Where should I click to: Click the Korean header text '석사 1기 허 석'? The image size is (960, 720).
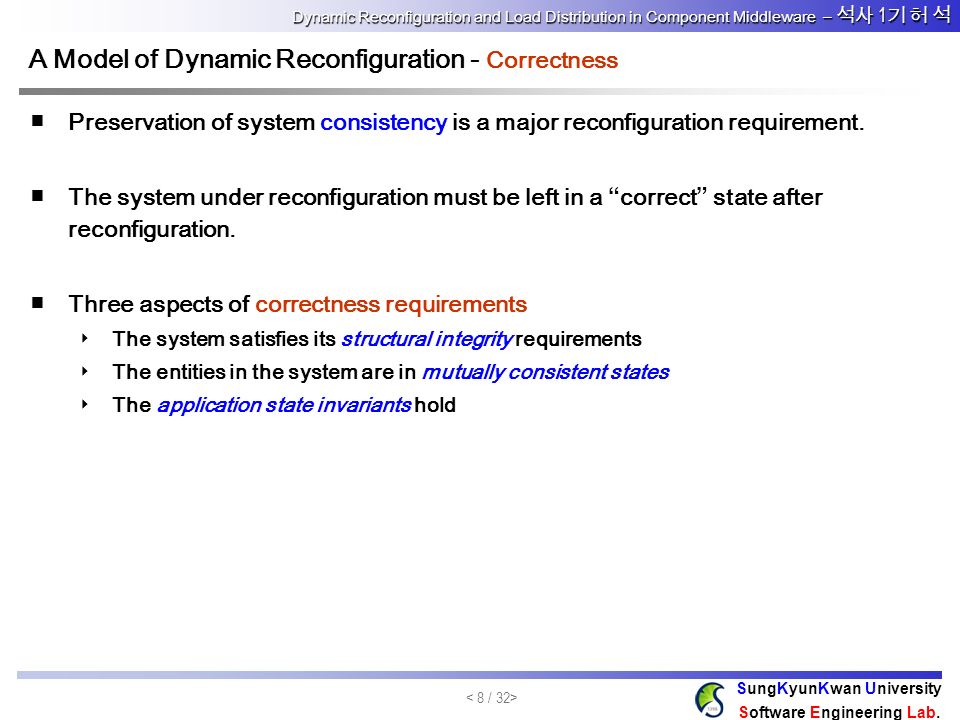[894, 15]
